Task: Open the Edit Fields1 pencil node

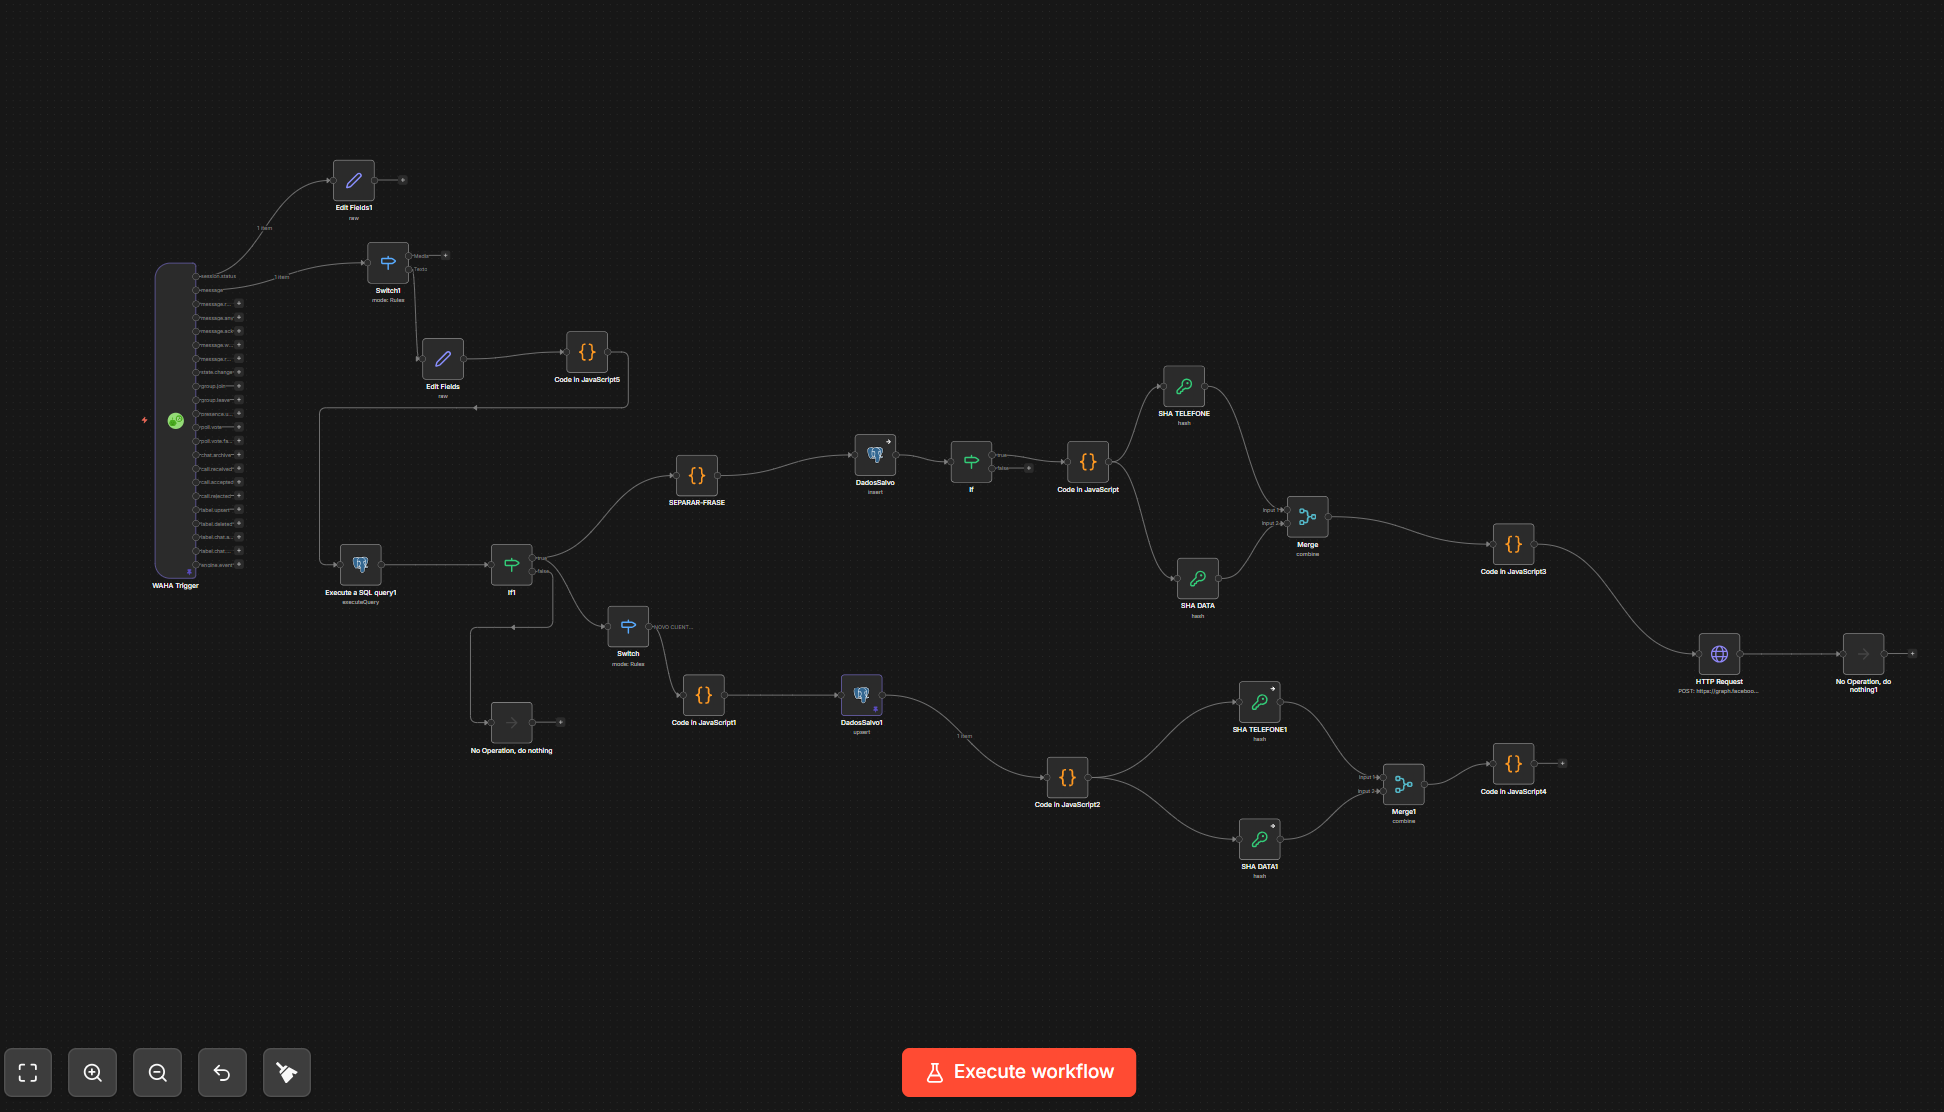Action: [354, 181]
